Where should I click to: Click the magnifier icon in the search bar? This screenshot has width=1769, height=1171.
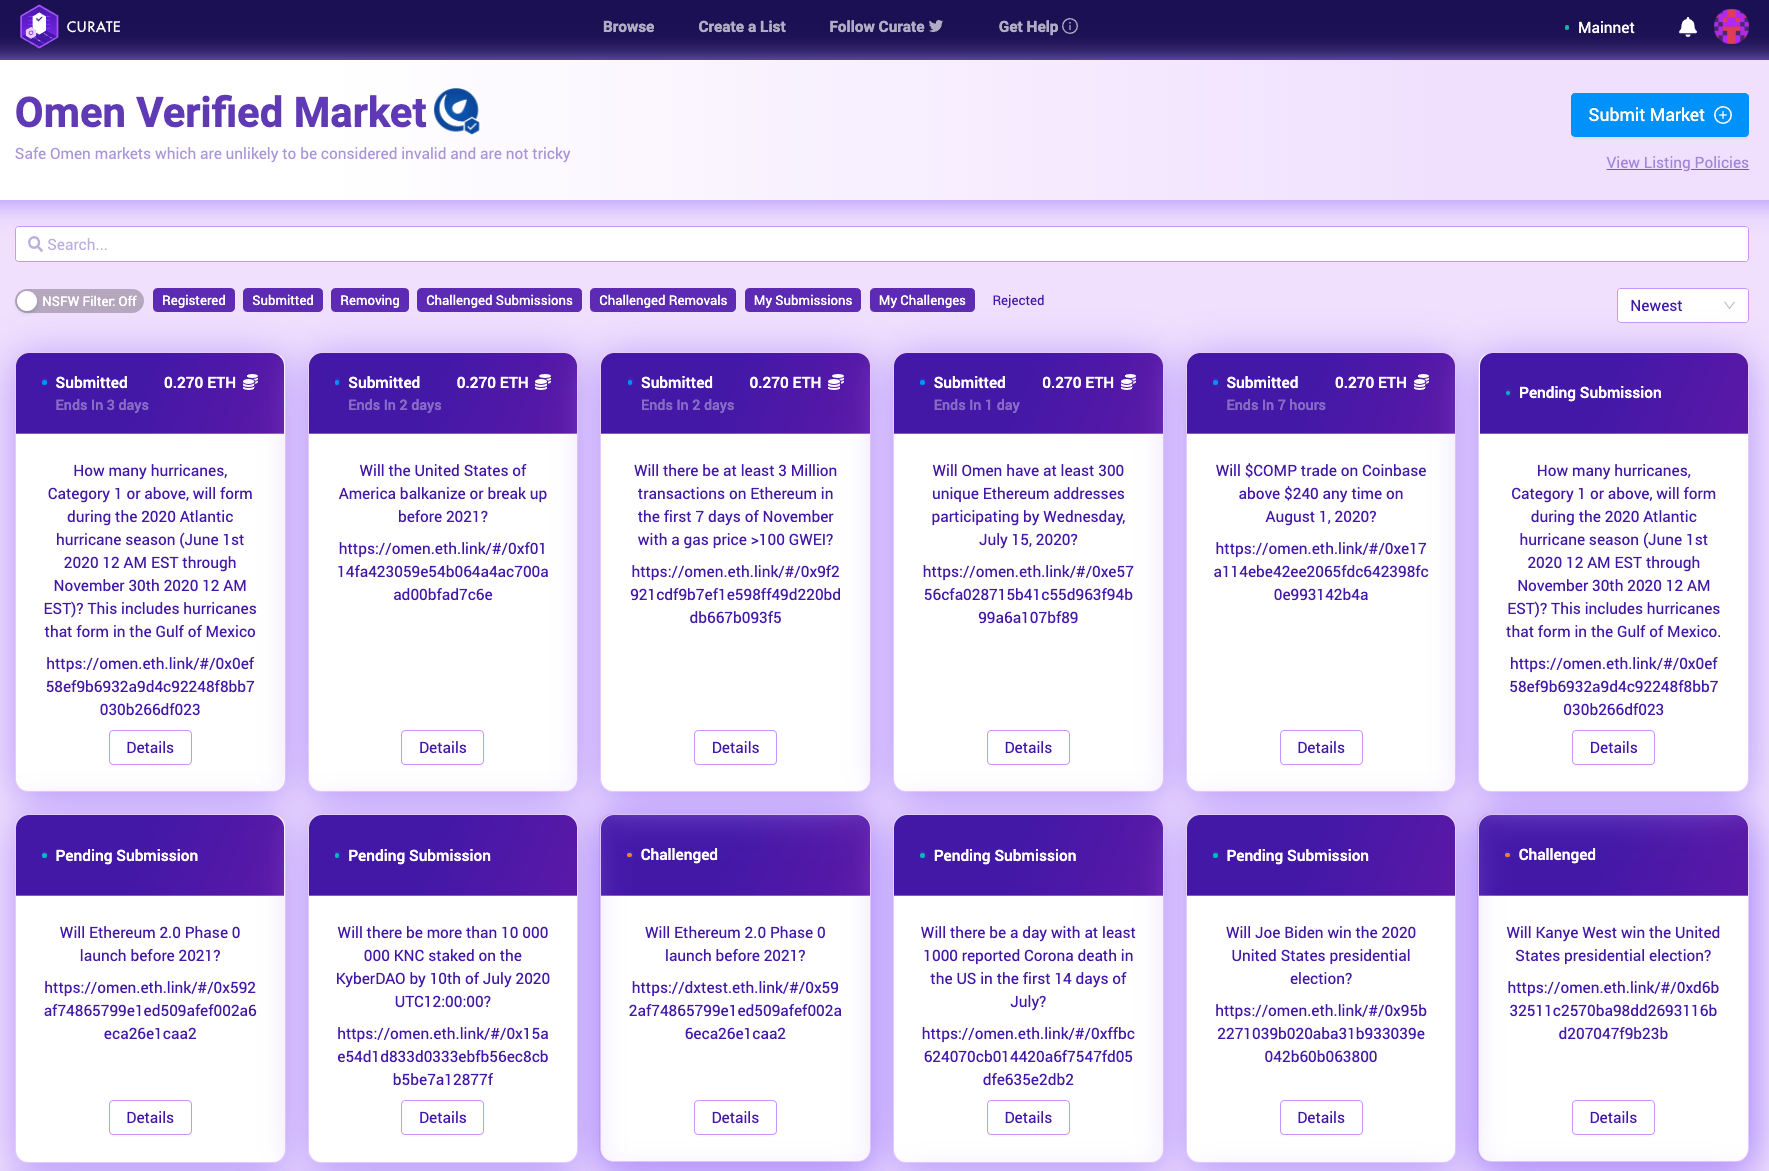[x=35, y=244]
